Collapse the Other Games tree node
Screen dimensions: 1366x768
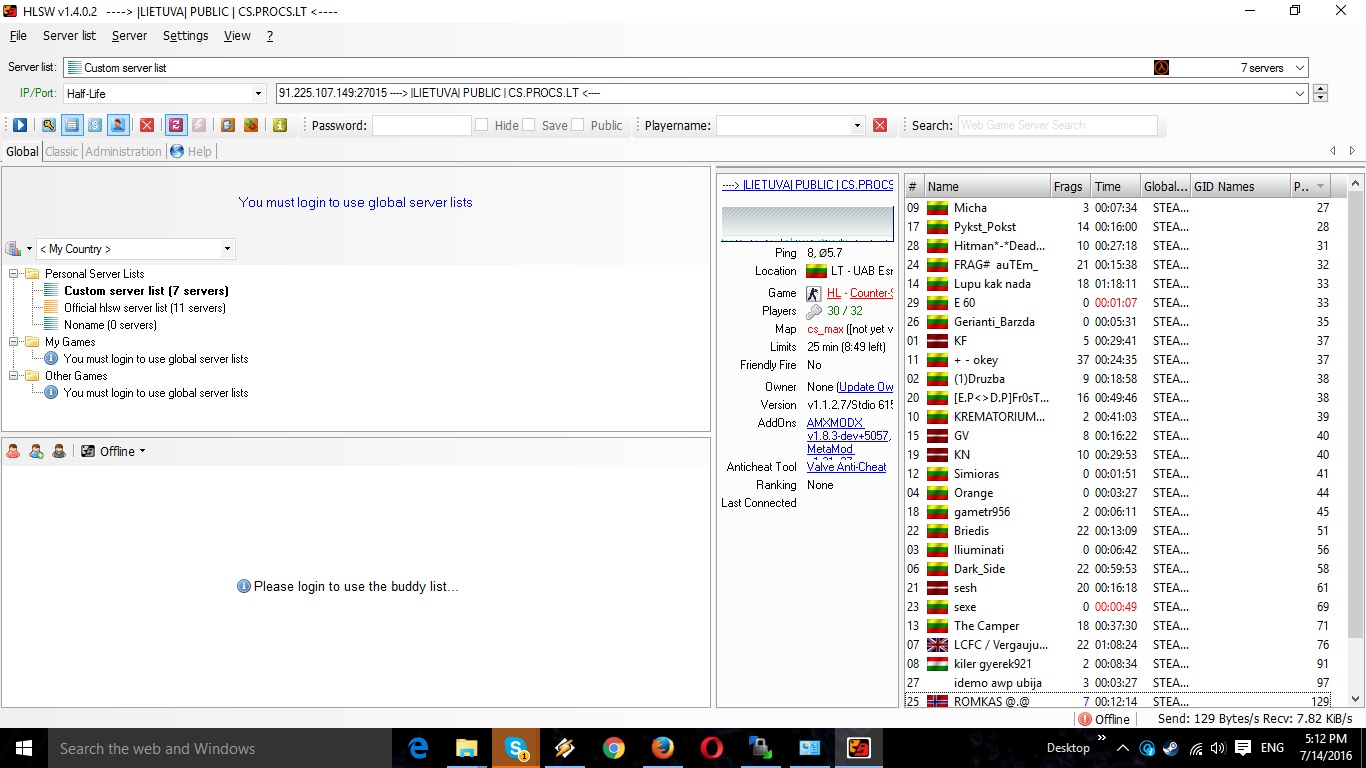[14, 376]
